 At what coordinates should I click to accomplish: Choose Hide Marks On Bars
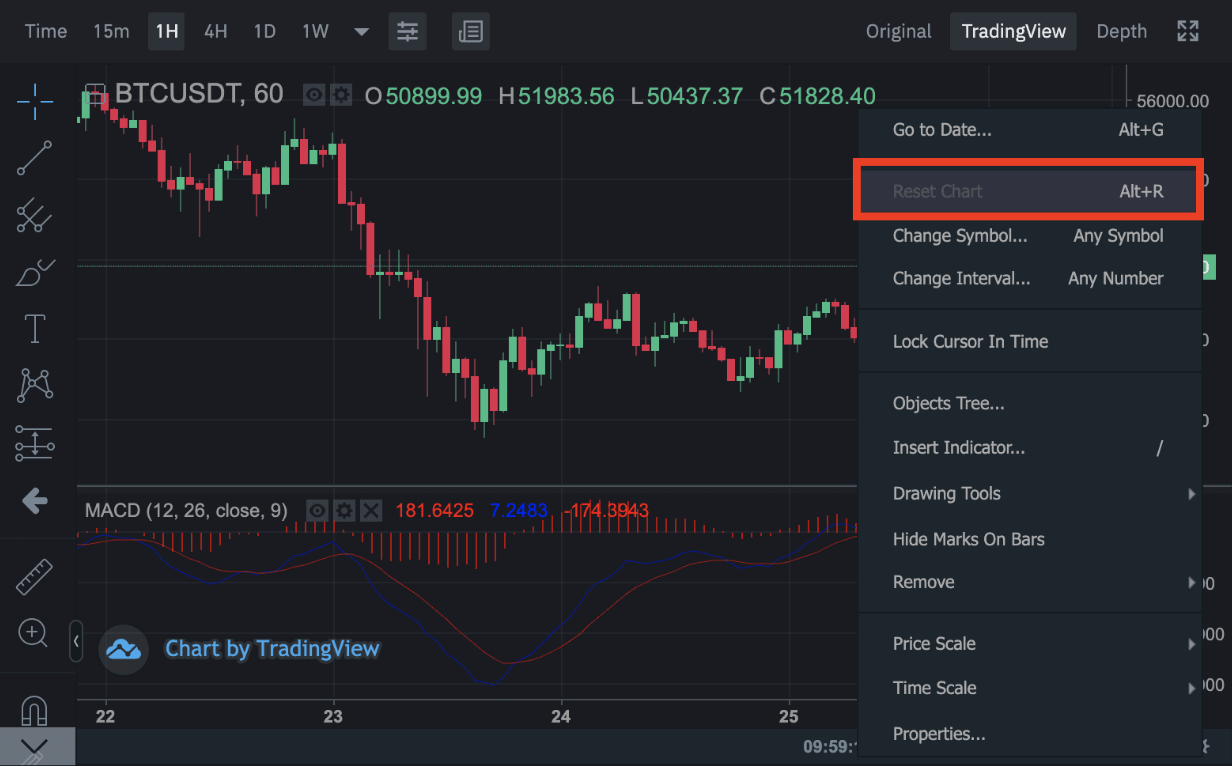point(1030,539)
